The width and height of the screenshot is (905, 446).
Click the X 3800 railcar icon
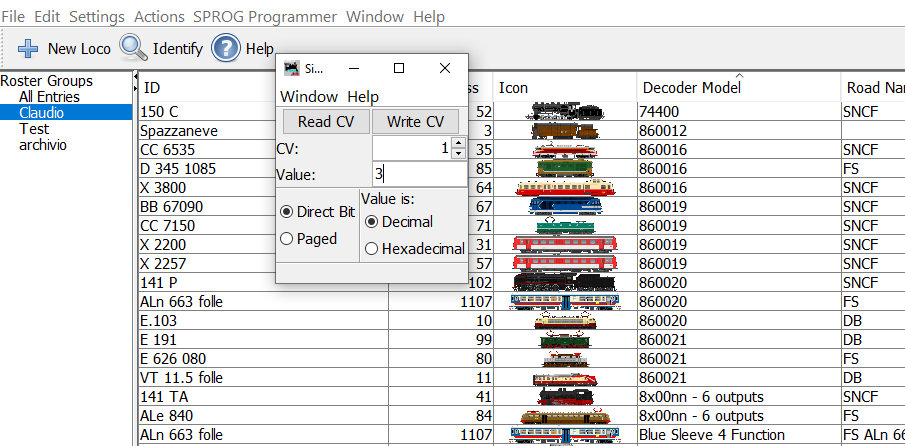tap(563, 188)
